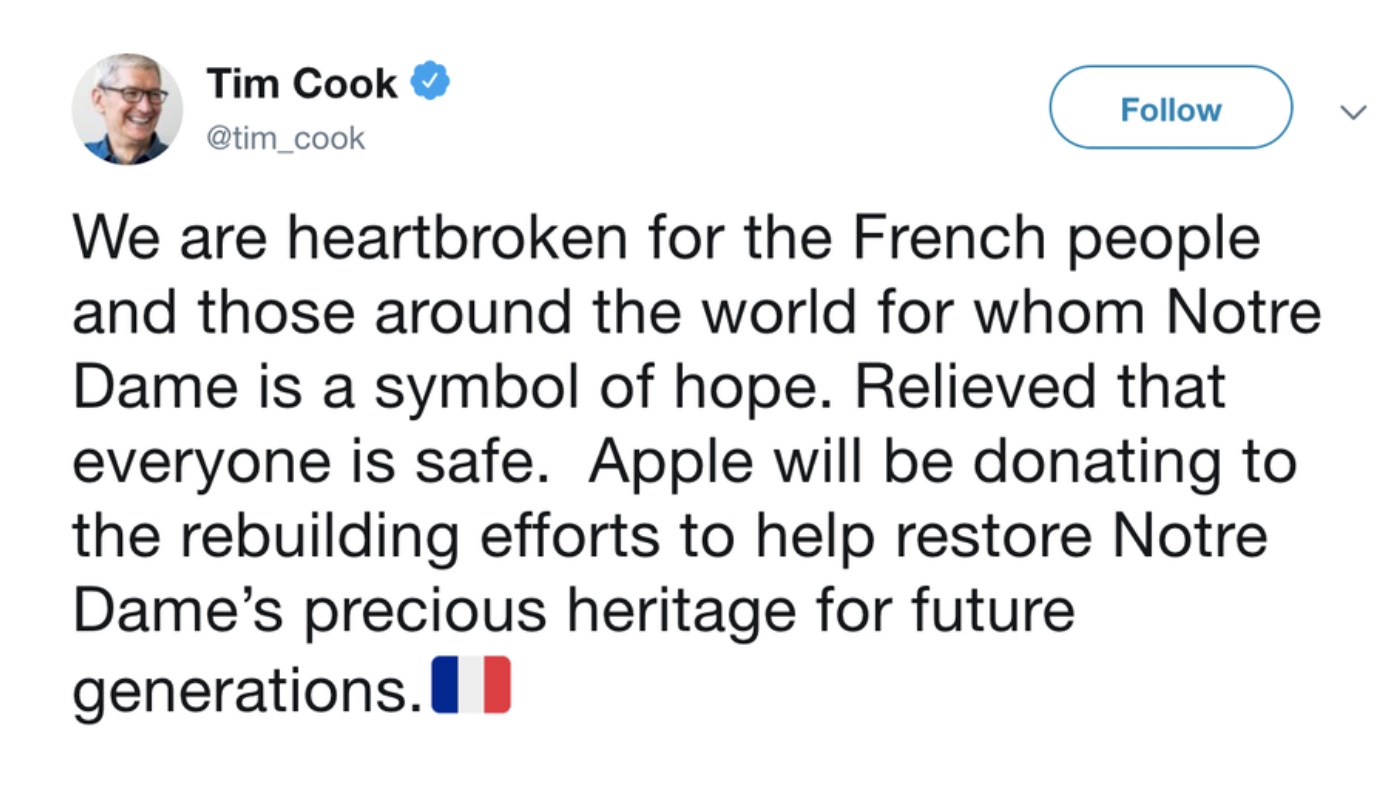The height and width of the screenshot is (804, 1400).
Task: Expand the chevron menu beside Follow
Action: click(1353, 112)
